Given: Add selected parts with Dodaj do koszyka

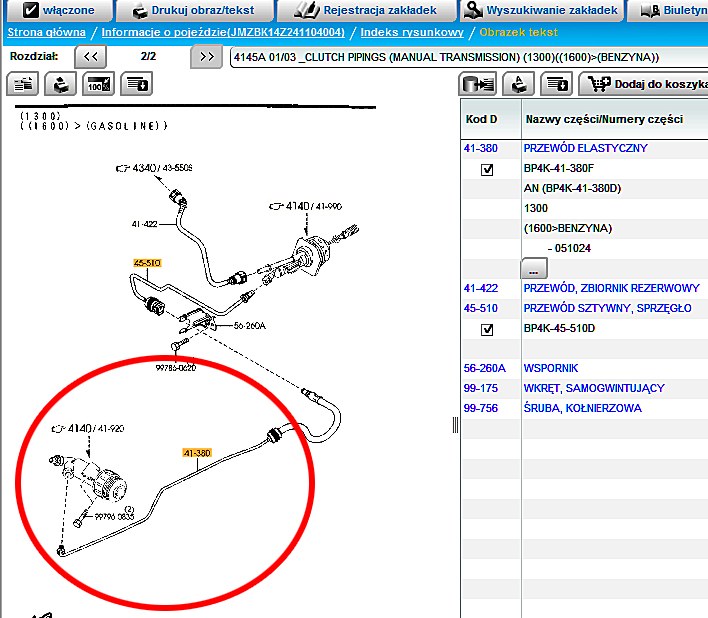Looking at the screenshot, I should 646,85.
